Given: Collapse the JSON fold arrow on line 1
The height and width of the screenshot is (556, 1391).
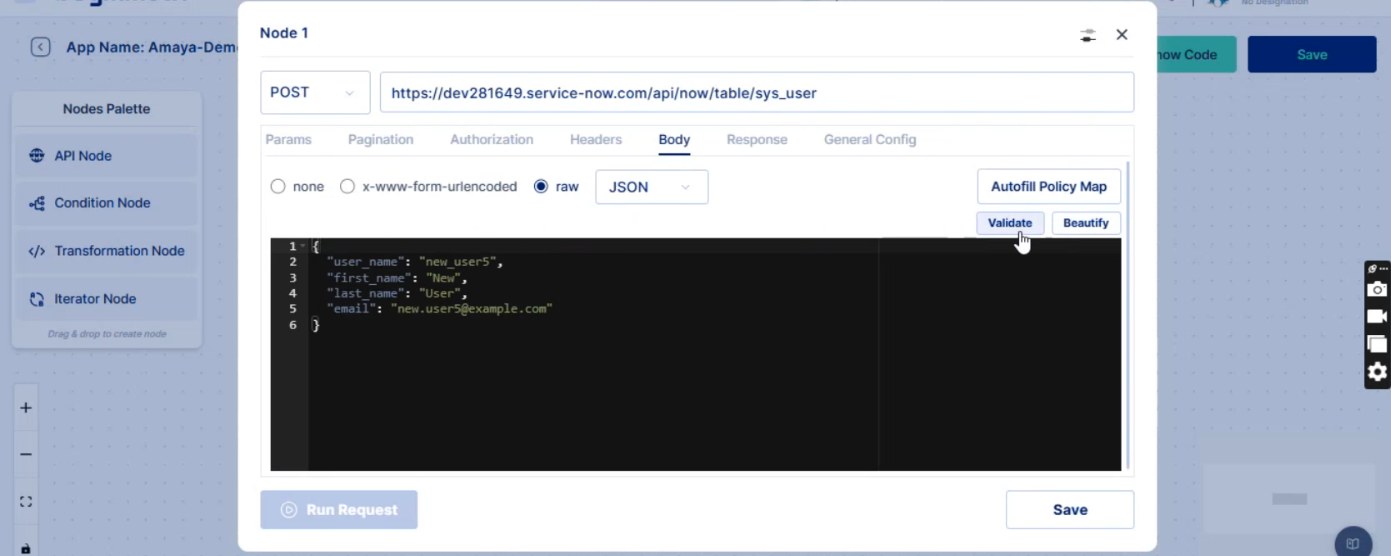Looking at the screenshot, I should point(302,246).
